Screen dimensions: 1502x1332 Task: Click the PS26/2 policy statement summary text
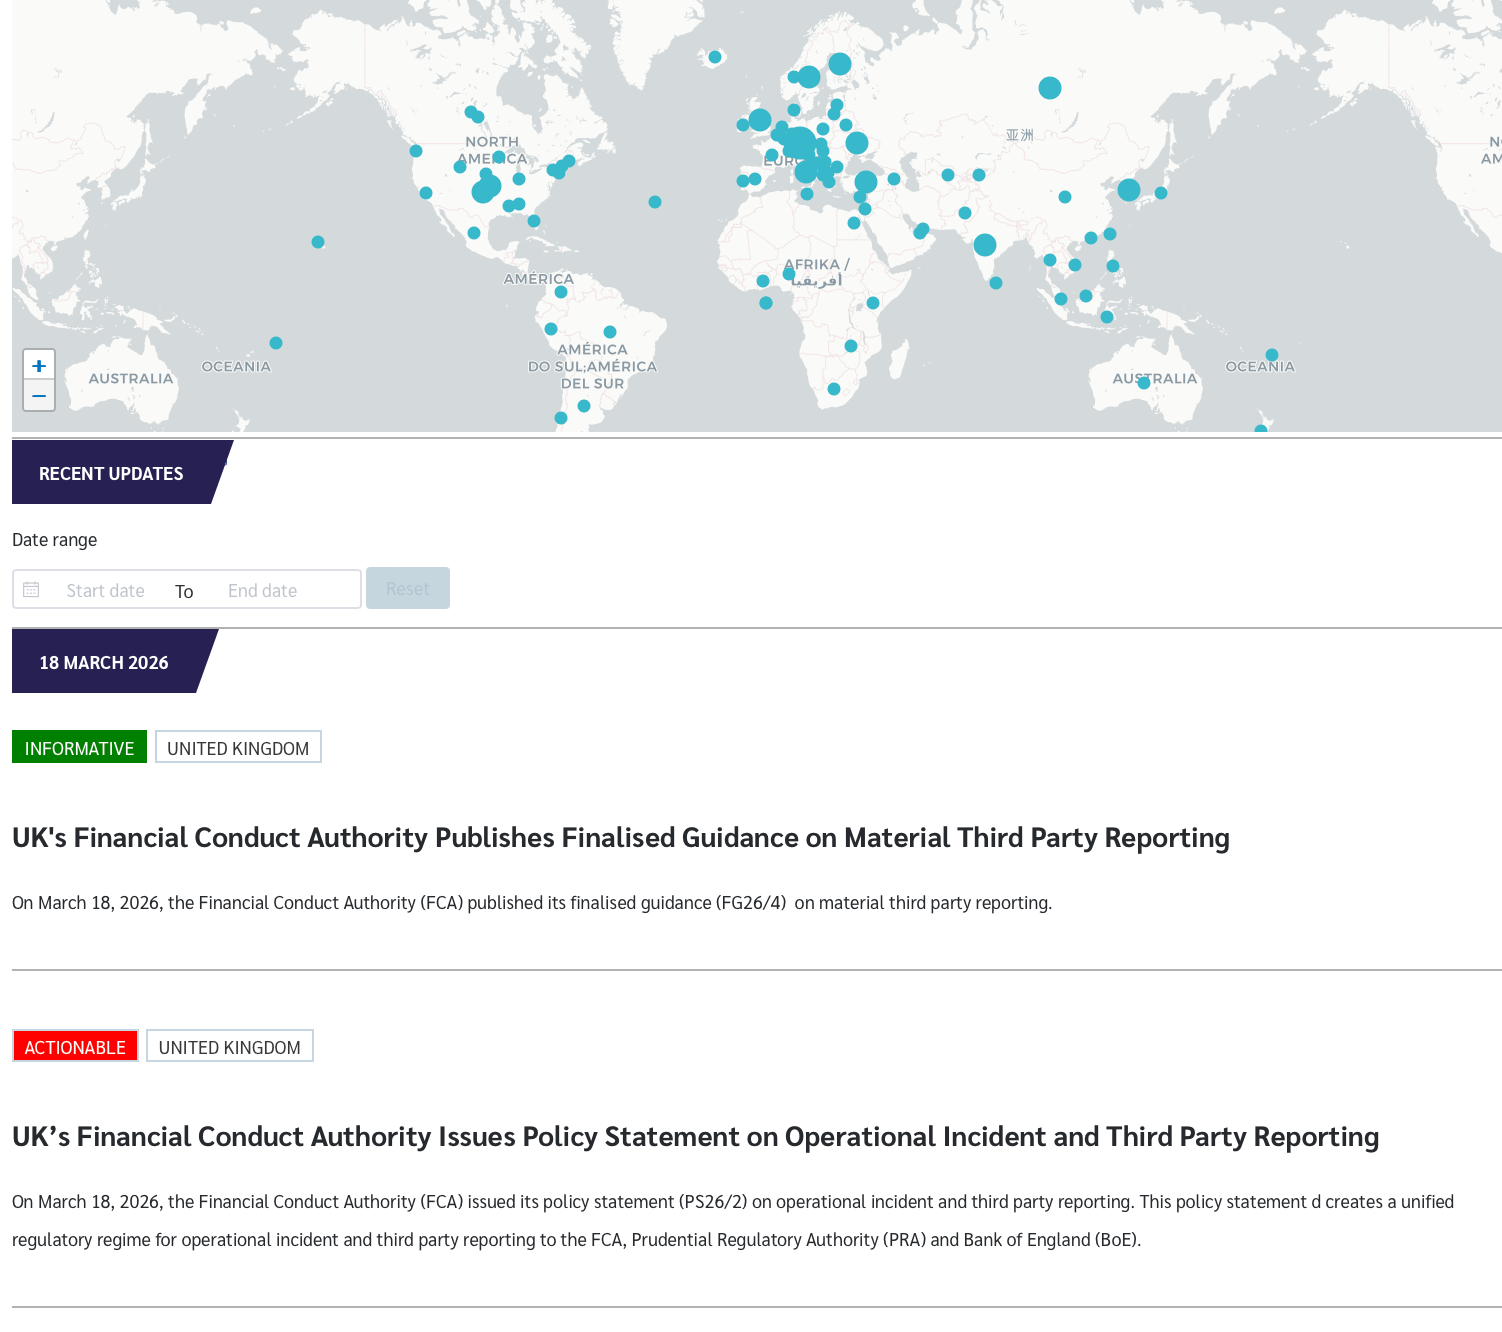(x=733, y=1221)
